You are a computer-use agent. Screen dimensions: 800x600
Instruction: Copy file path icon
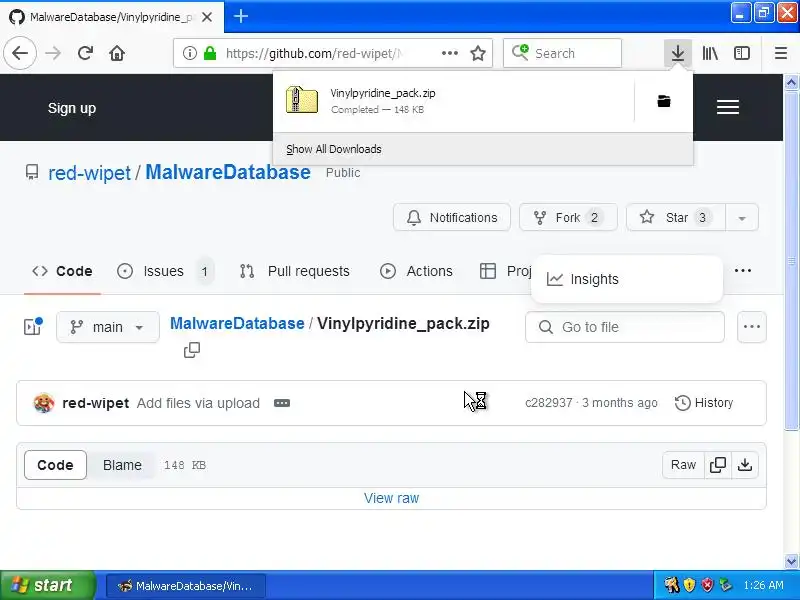pyautogui.click(x=192, y=350)
